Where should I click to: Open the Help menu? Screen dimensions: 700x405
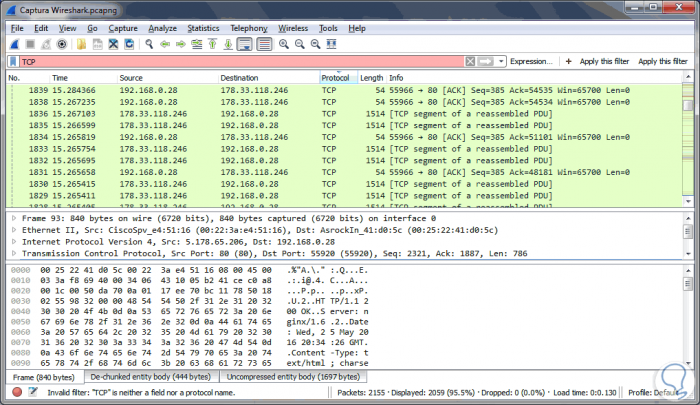pyautogui.click(x=357, y=28)
